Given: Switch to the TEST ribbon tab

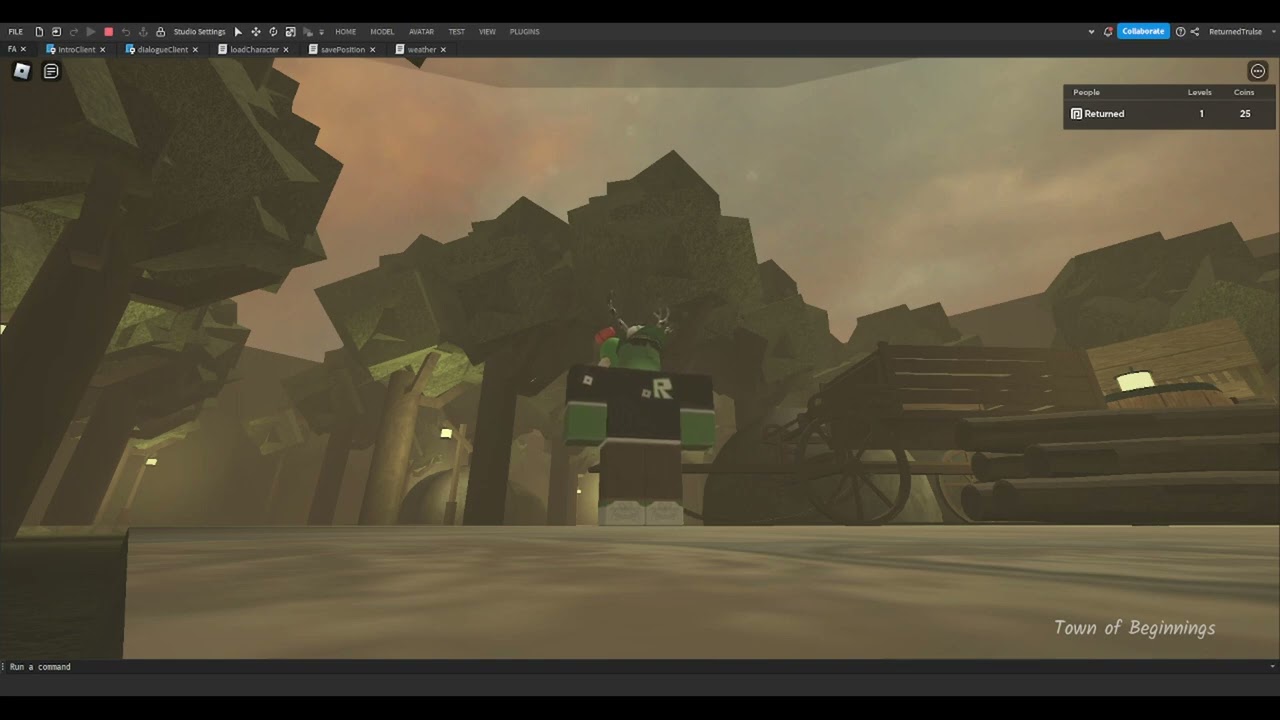Looking at the screenshot, I should pos(456,32).
